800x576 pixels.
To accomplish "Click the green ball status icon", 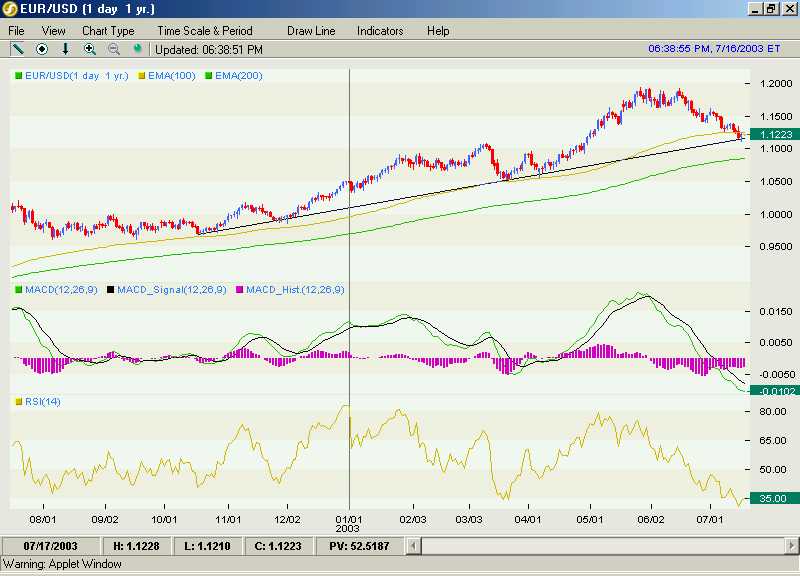I will point(137,49).
